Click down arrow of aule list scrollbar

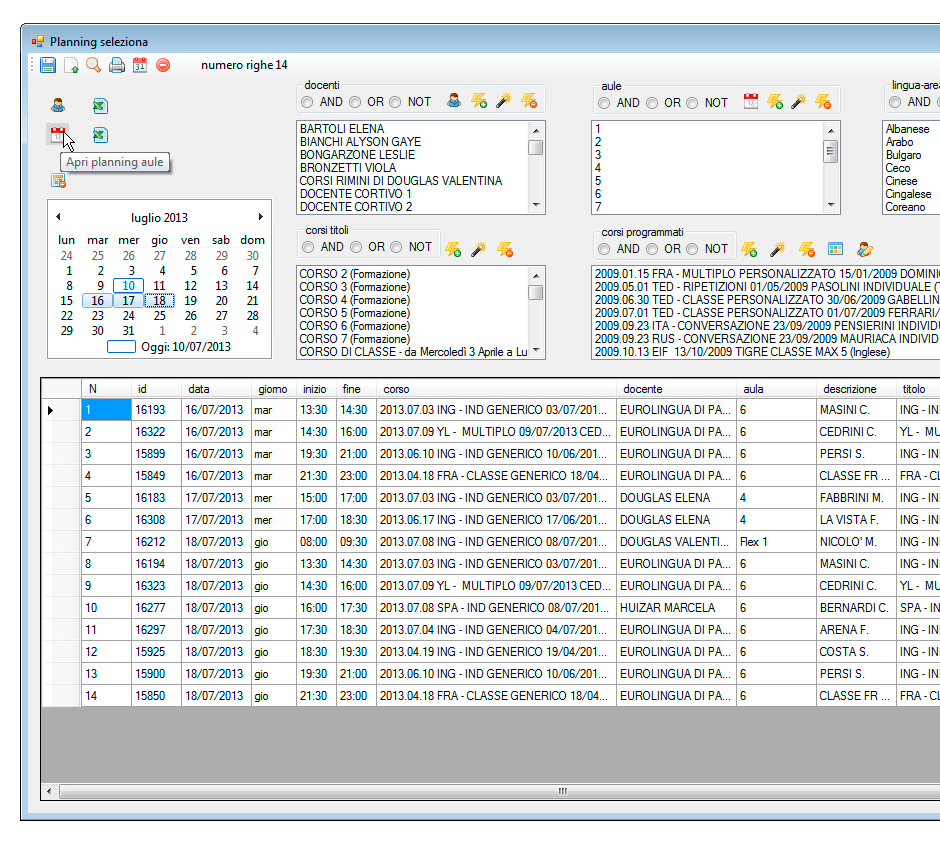831,205
